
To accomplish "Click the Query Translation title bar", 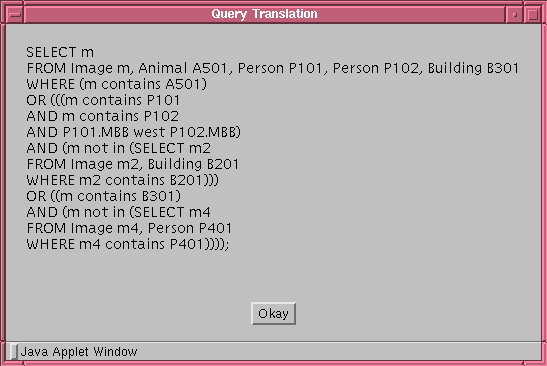I will pyautogui.click(x=264, y=14).
